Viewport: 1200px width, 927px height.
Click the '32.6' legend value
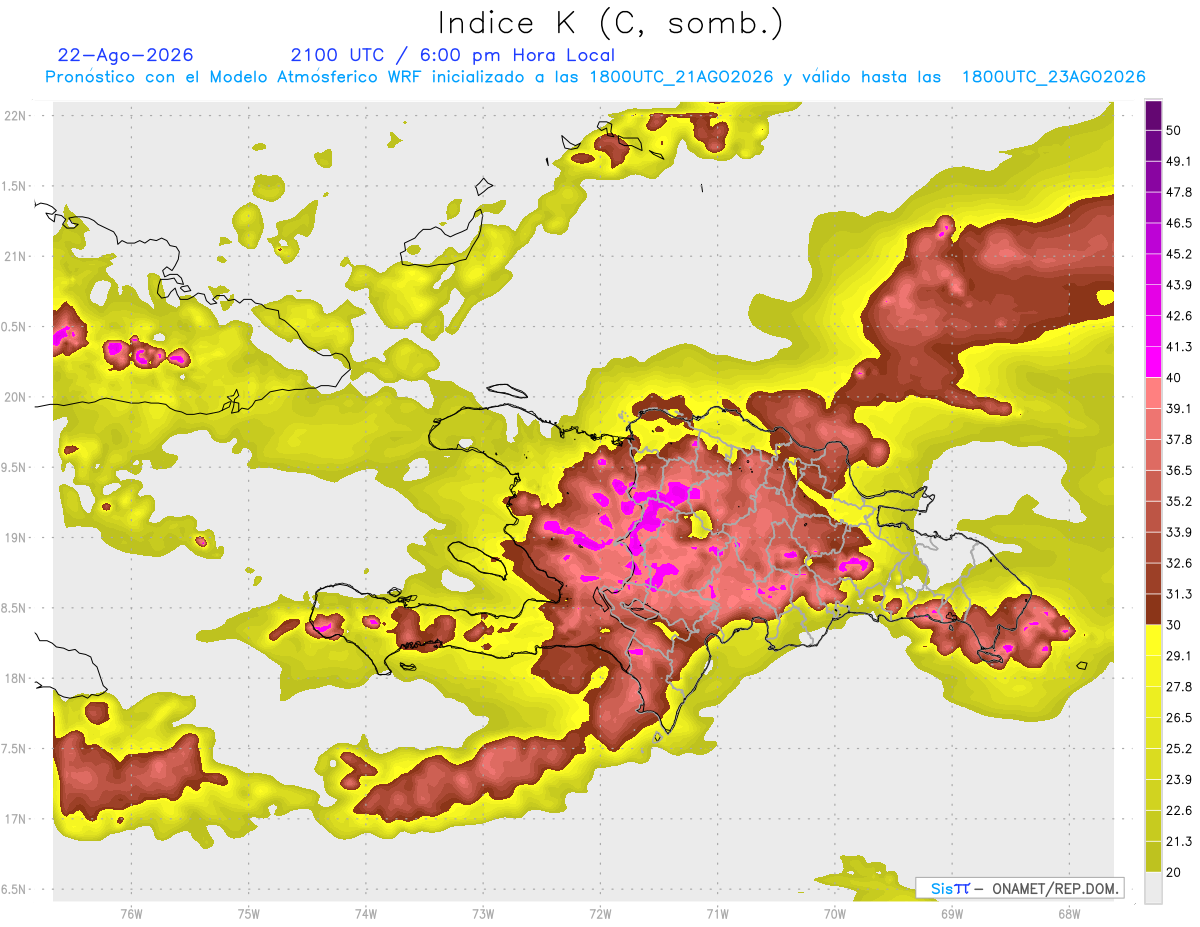coord(1179,563)
